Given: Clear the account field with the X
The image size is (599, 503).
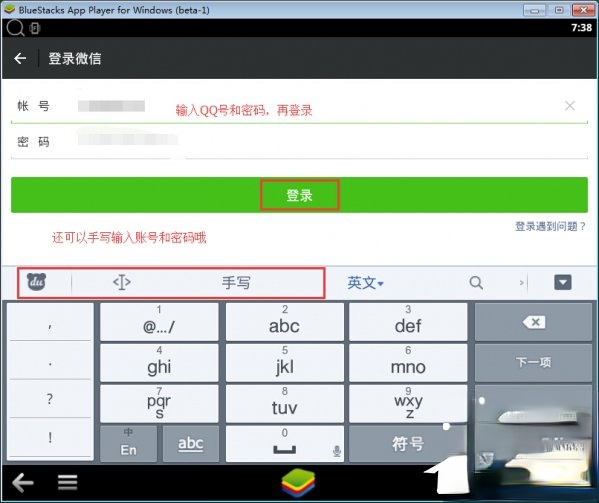Looking at the screenshot, I should 570,106.
